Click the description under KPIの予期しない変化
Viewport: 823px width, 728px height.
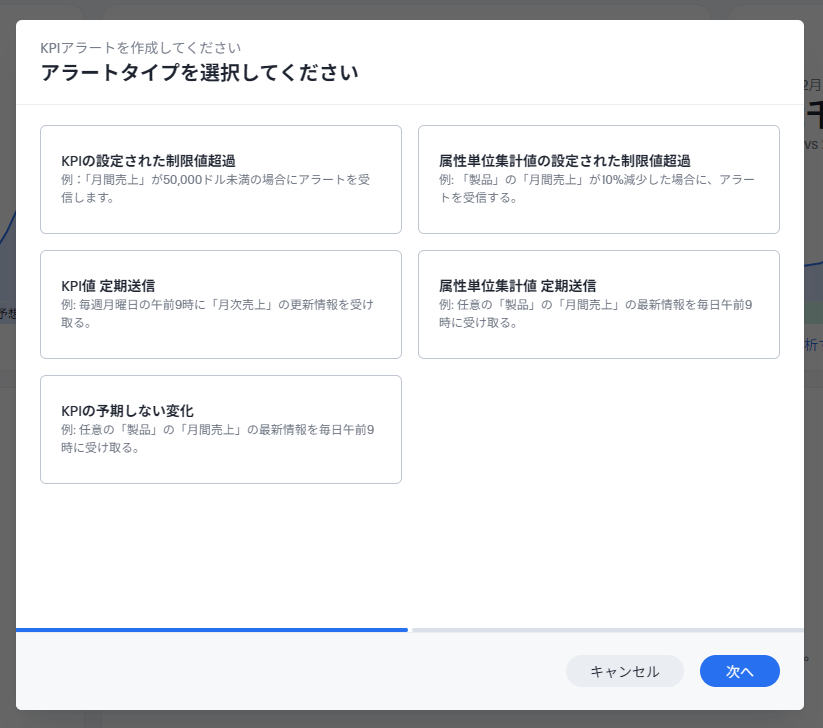tap(217, 438)
